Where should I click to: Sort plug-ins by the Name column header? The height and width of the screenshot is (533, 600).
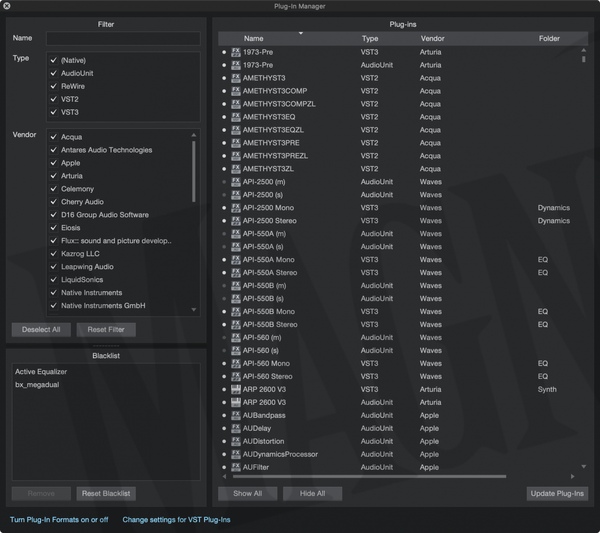pos(253,39)
